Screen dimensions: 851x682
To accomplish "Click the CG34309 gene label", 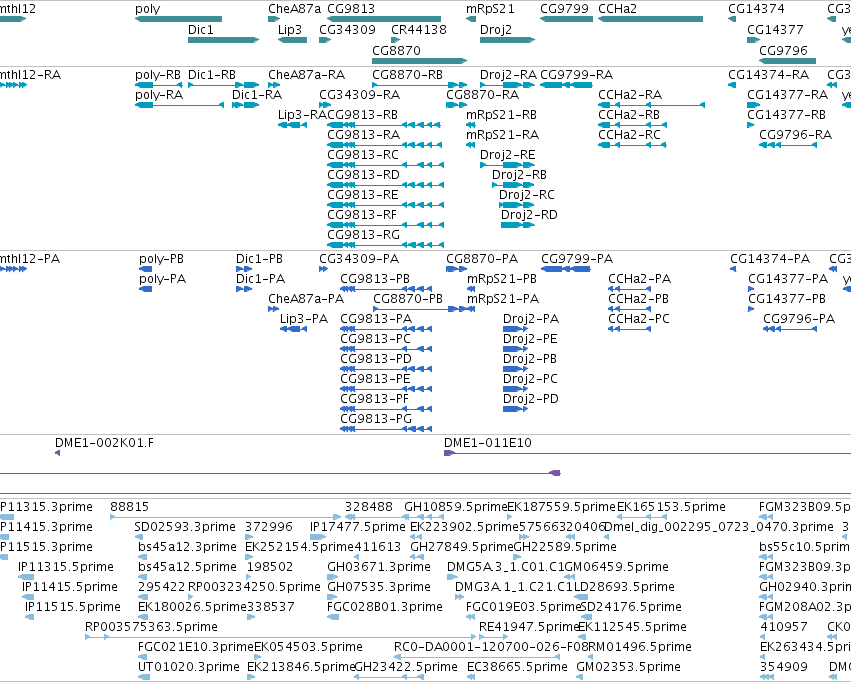I will point(347,29).
